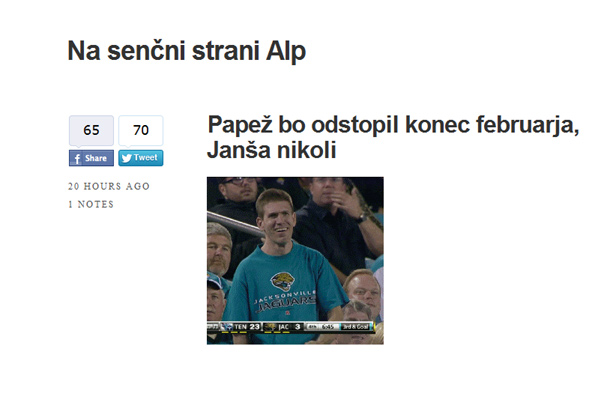The height and width of the screenshot is (400, 610).
Task: Open the blog title Na senčni strani Alp
Action: point(187,51)
